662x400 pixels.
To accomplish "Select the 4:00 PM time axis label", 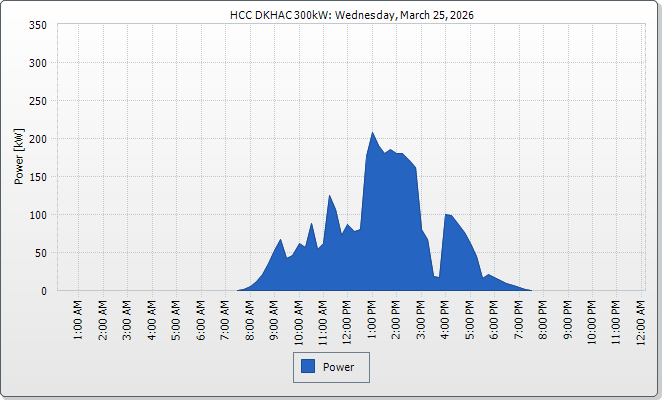I will 445,318.
